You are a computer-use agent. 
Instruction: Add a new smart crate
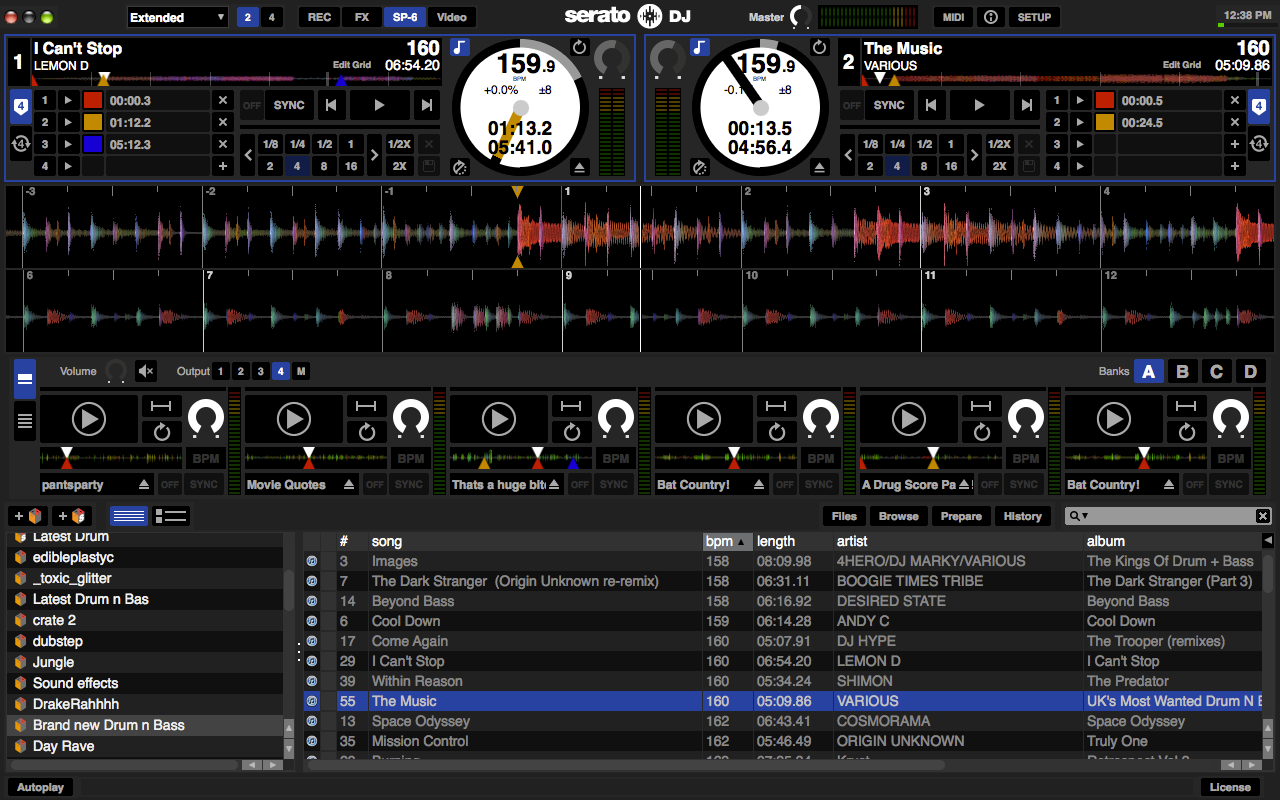(73, 516)
